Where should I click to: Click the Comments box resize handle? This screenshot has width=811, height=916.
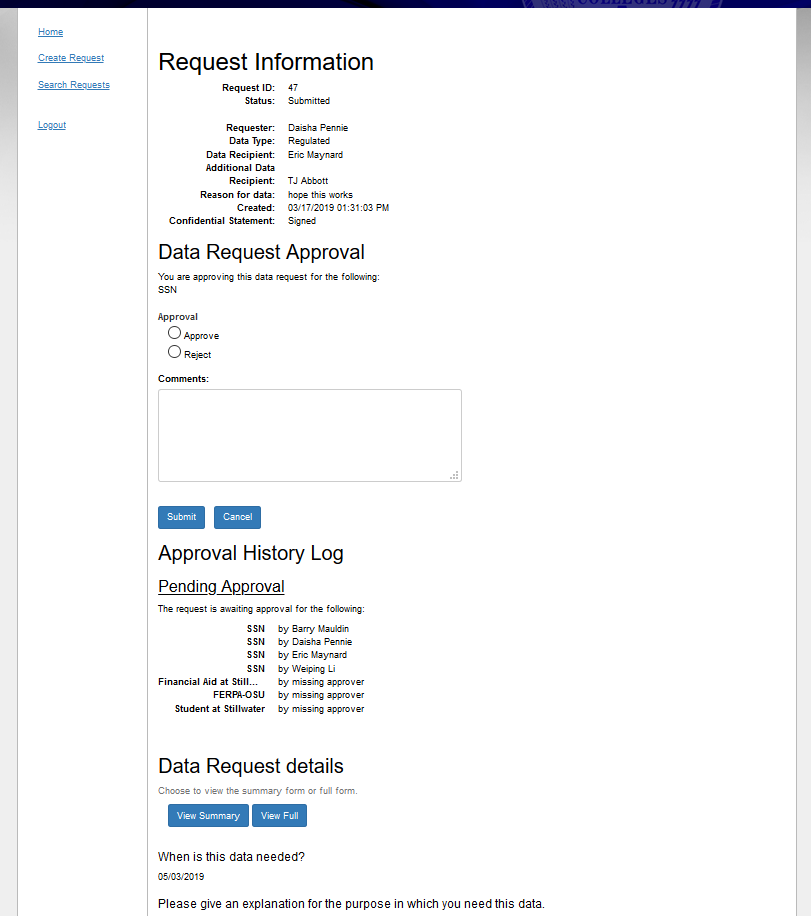click(x=454, y=475)
